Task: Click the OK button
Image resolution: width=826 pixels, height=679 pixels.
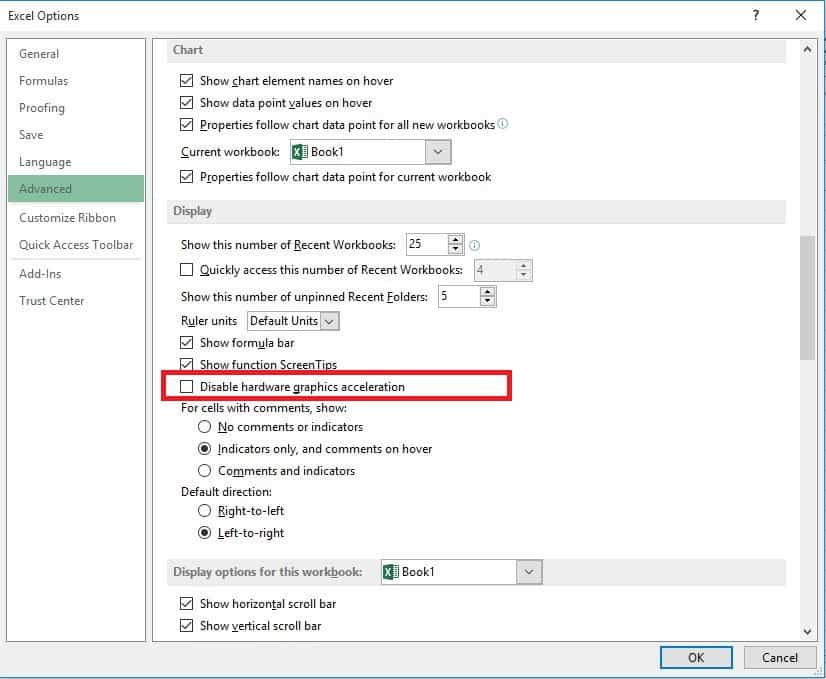Action: (695, 657)
